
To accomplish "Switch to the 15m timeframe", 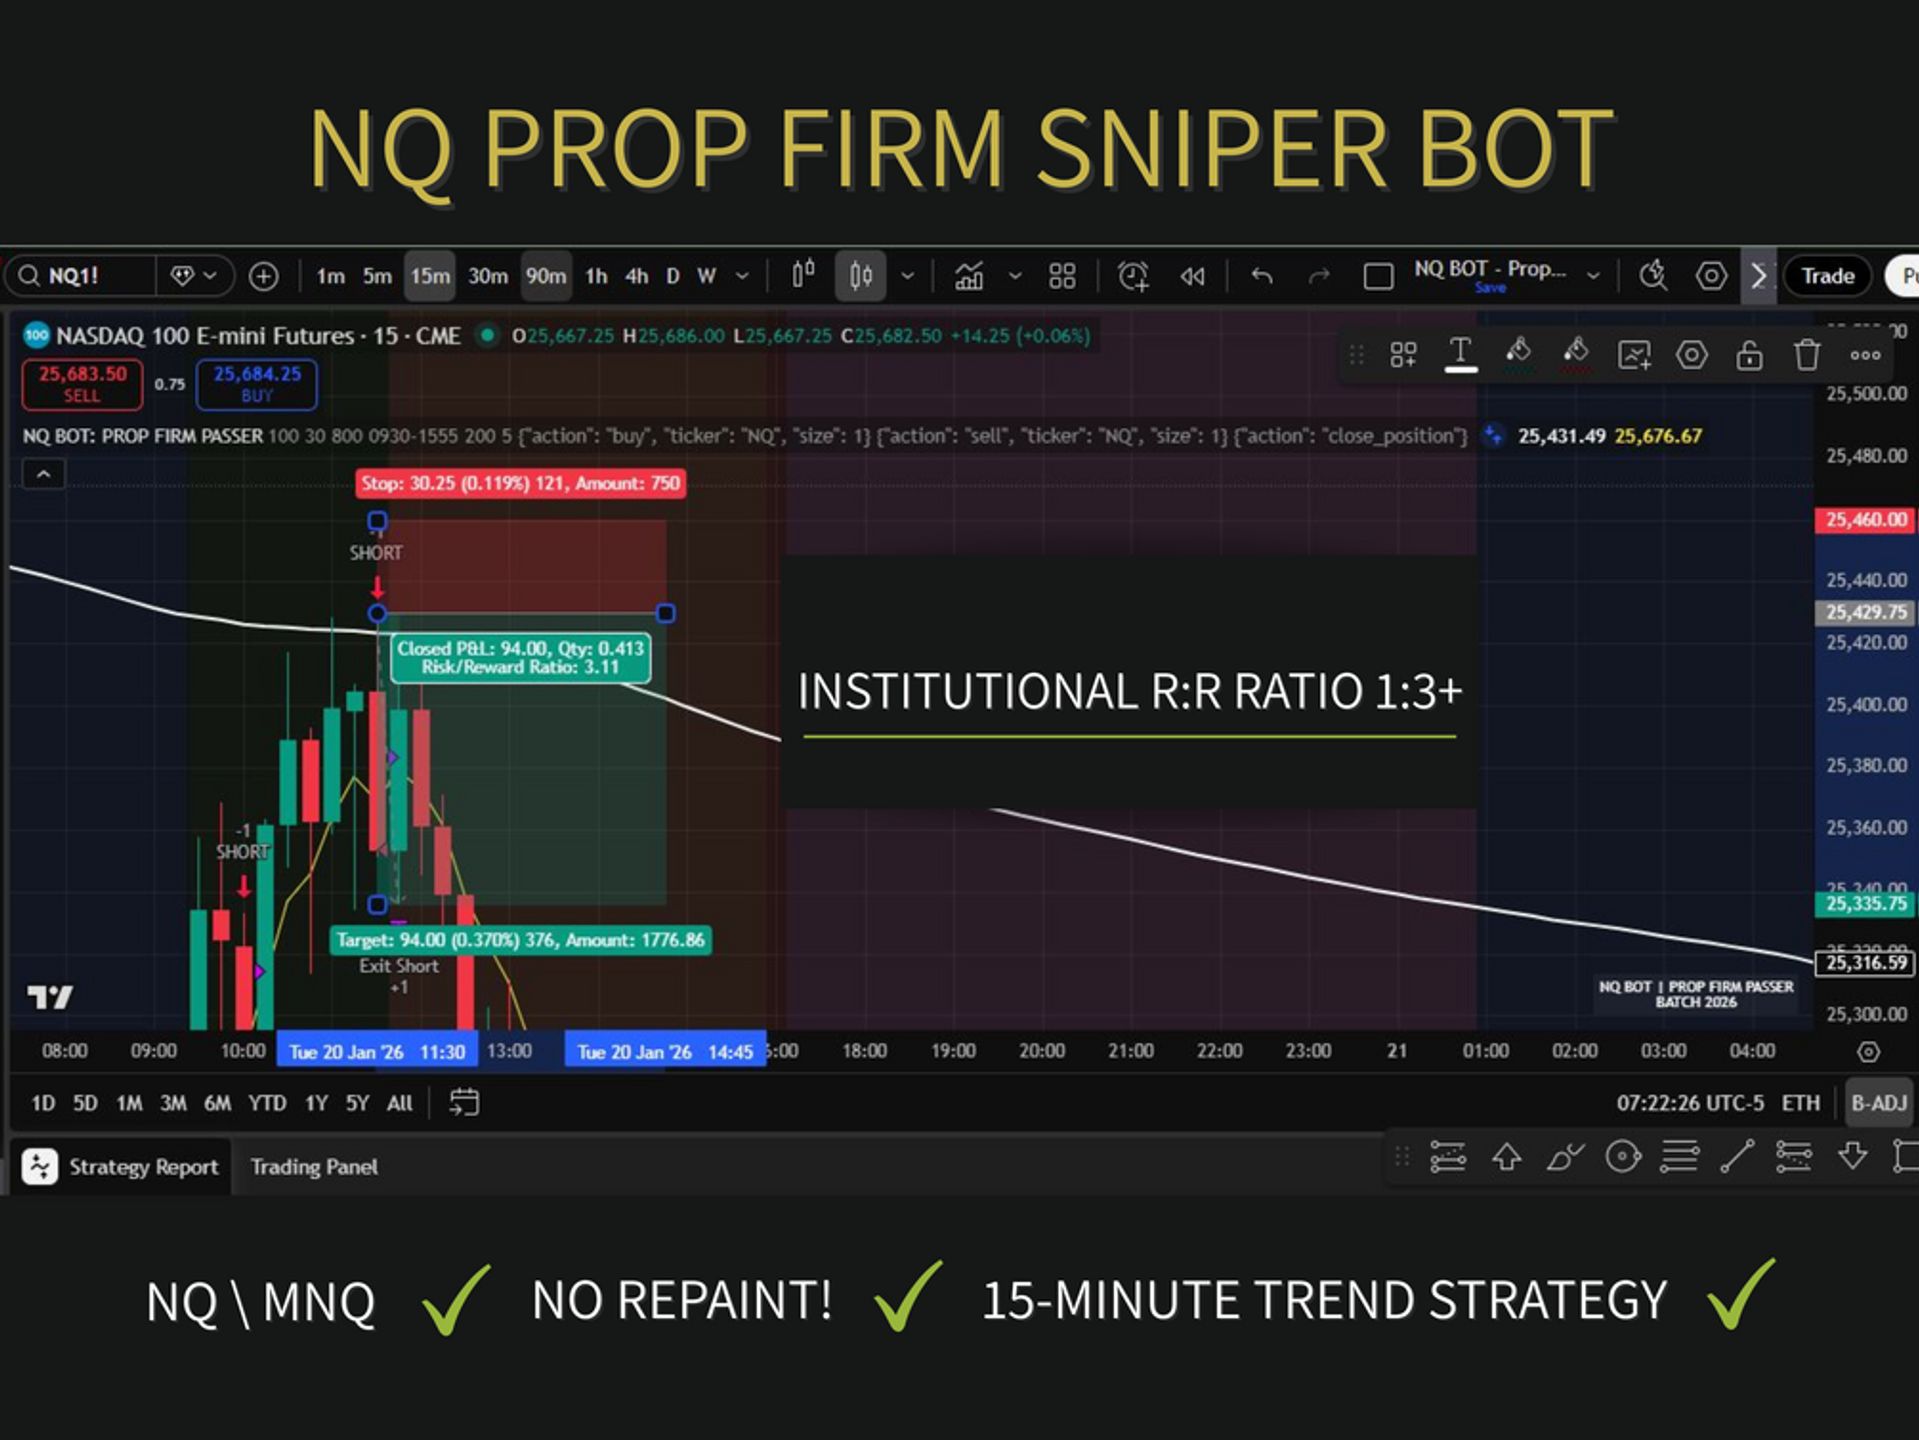I will click(430, 276).
